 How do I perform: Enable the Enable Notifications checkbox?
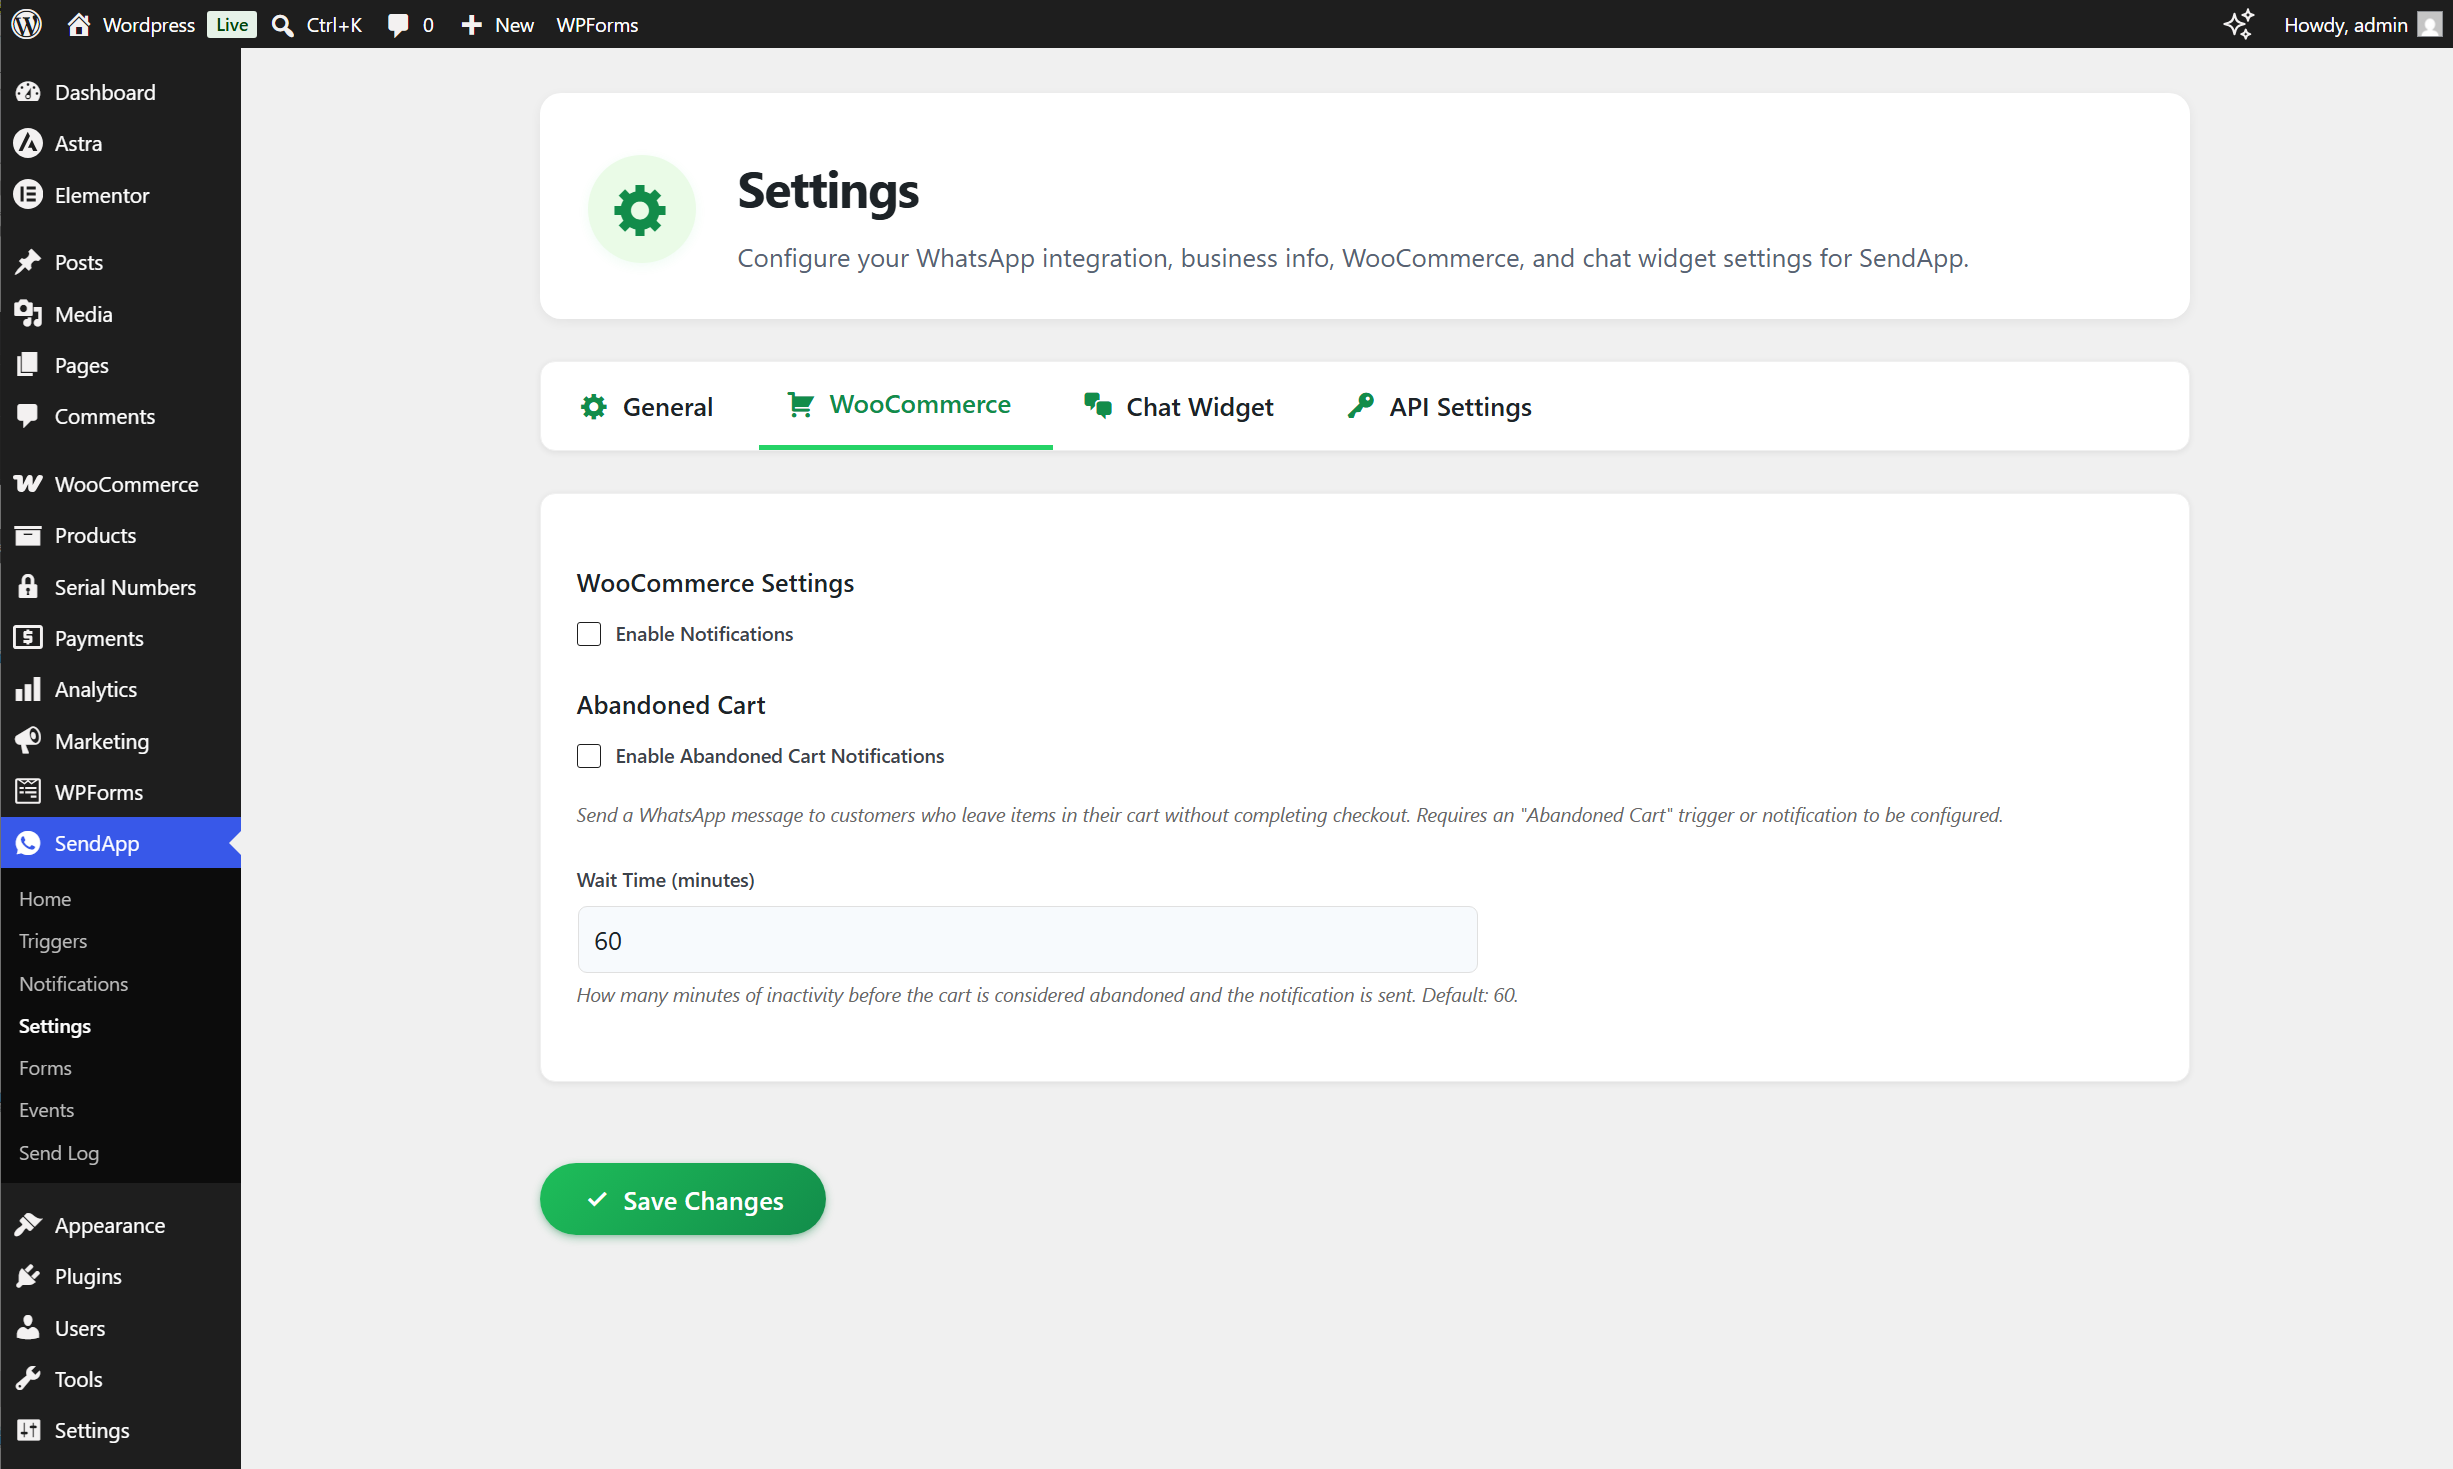589,634
